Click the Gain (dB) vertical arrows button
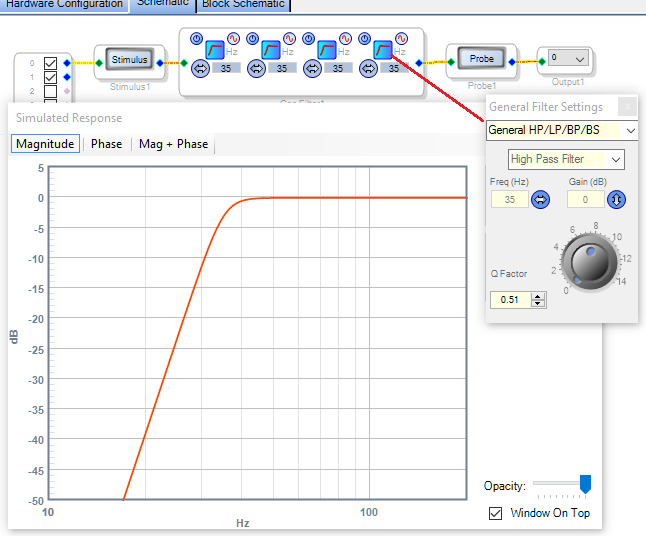646x536 pixels. [x=617, y=200]
